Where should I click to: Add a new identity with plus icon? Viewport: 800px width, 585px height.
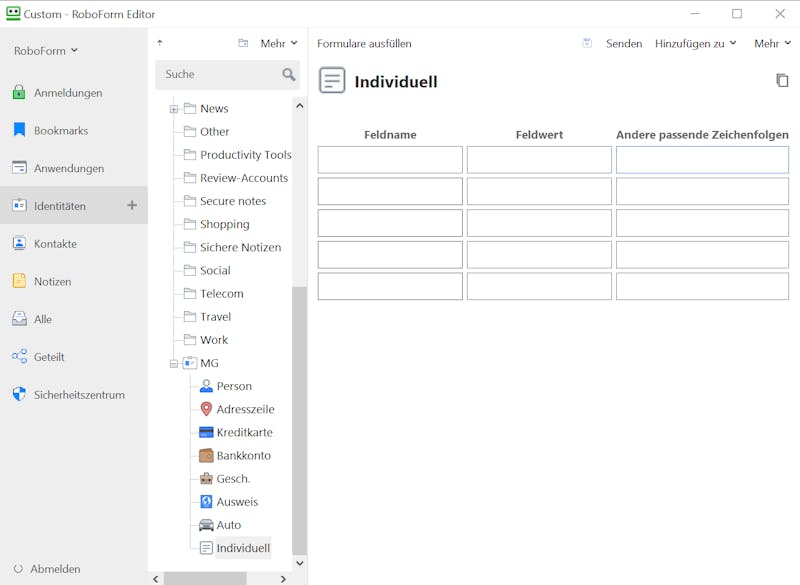pyautogui.click(x=132, y=205)
